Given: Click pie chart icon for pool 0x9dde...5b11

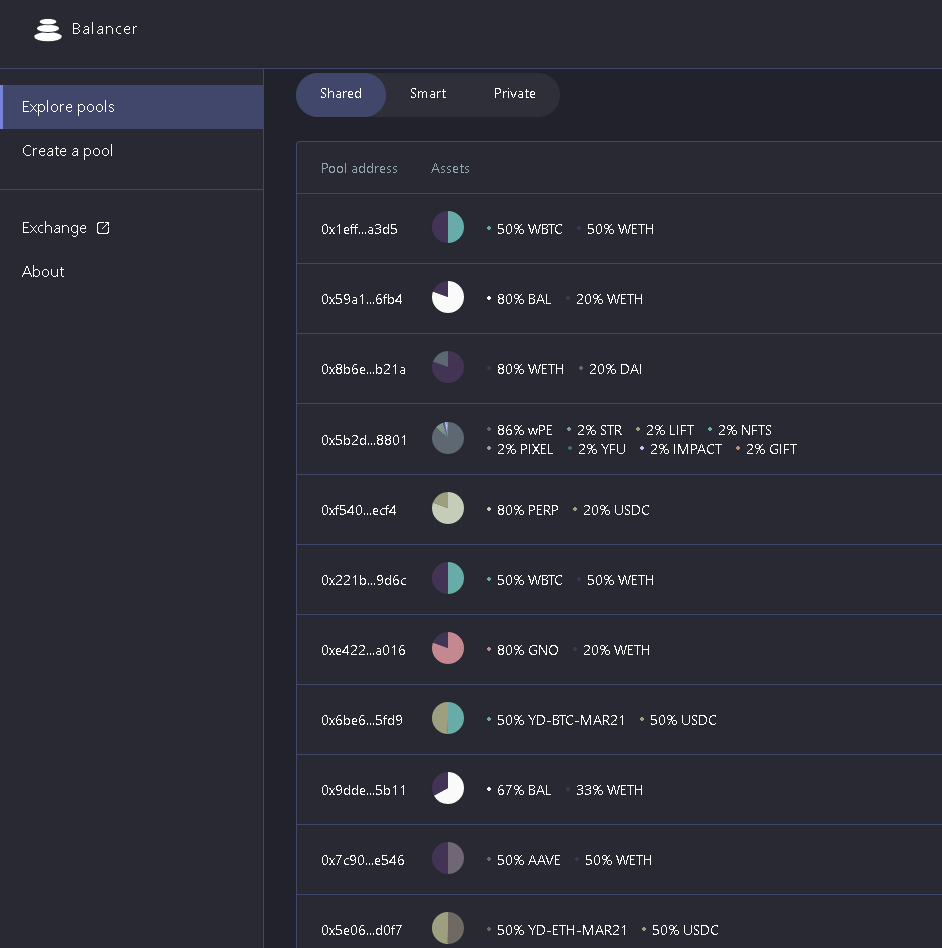Looking at the screenshot, I should 448,789.
